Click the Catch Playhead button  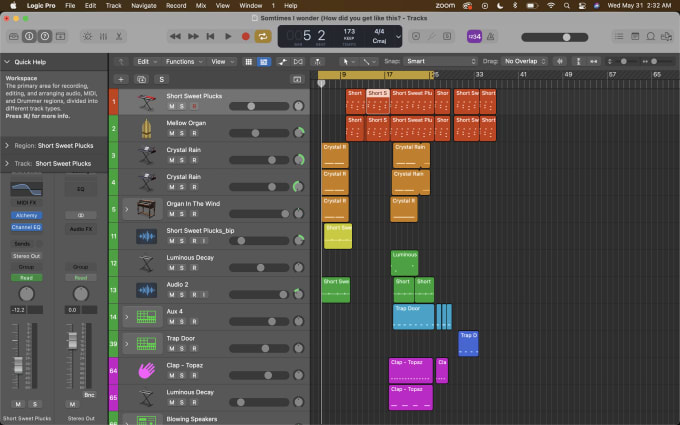click(317, 62)
